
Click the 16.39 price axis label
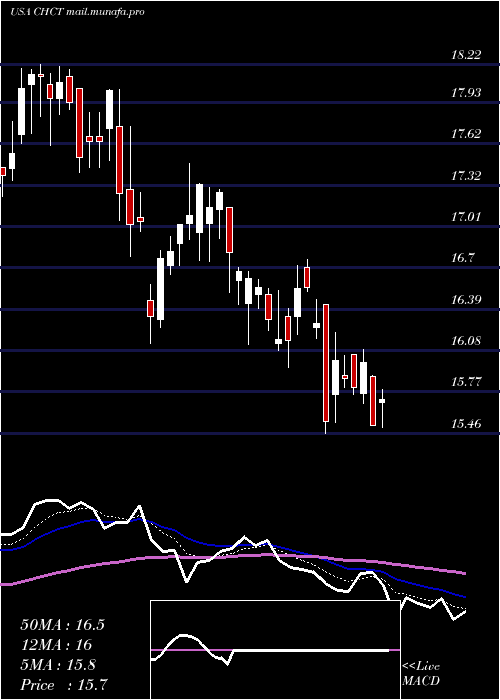pos(467,300)
